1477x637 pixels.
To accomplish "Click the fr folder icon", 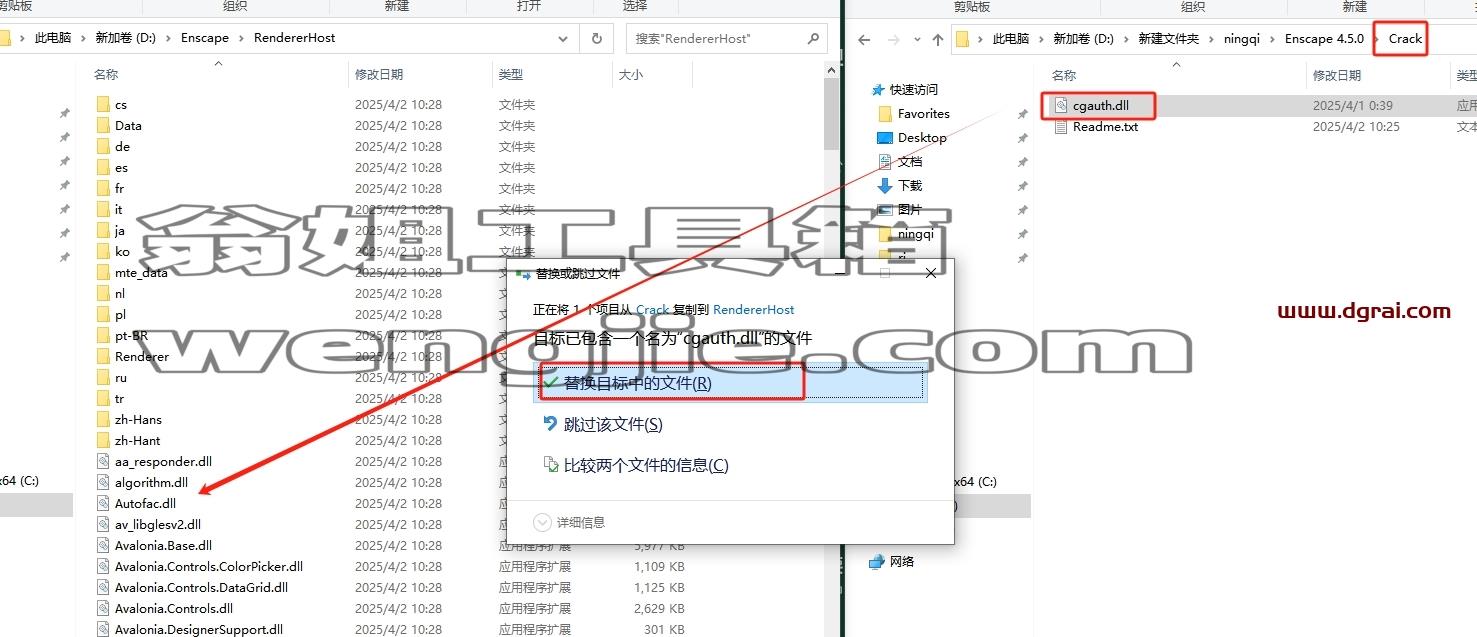I will pos(103,188).
